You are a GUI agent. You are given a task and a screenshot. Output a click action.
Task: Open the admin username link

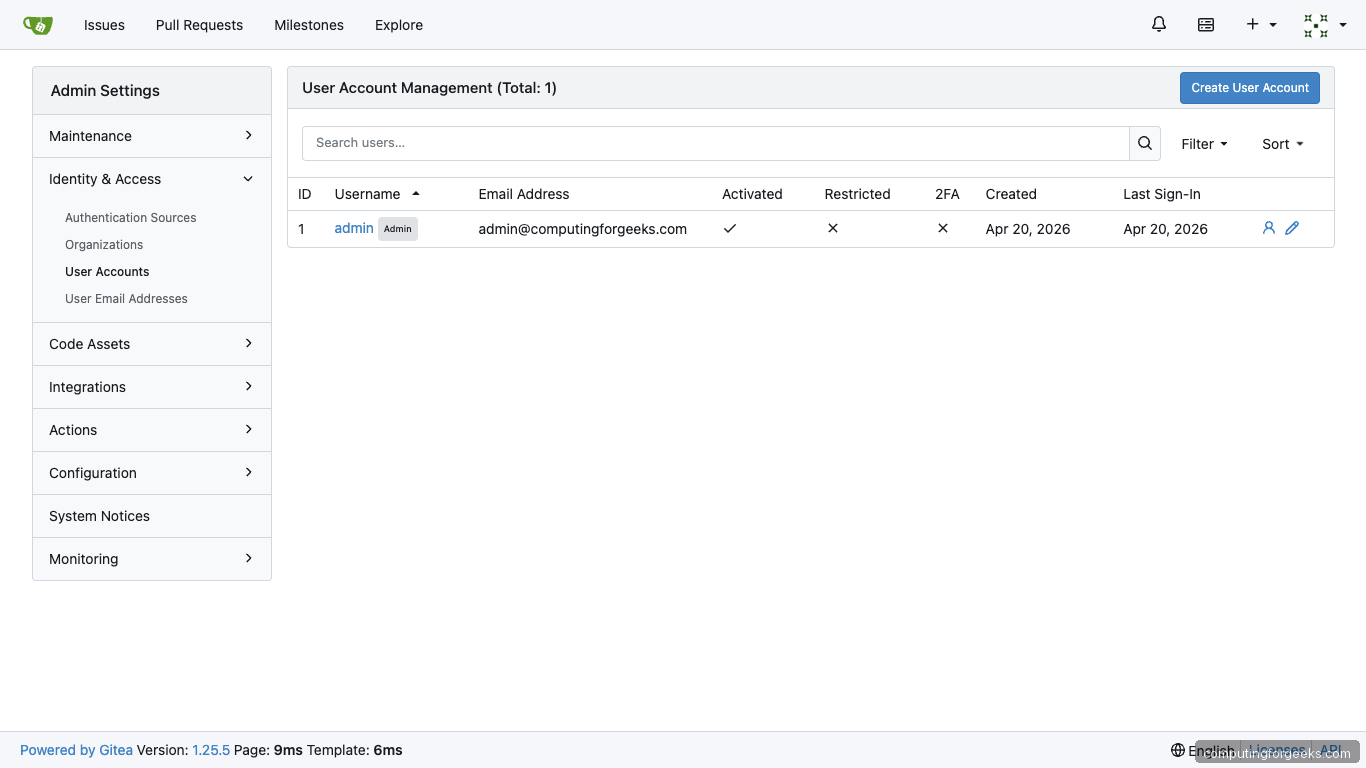(x=353, y=228)
